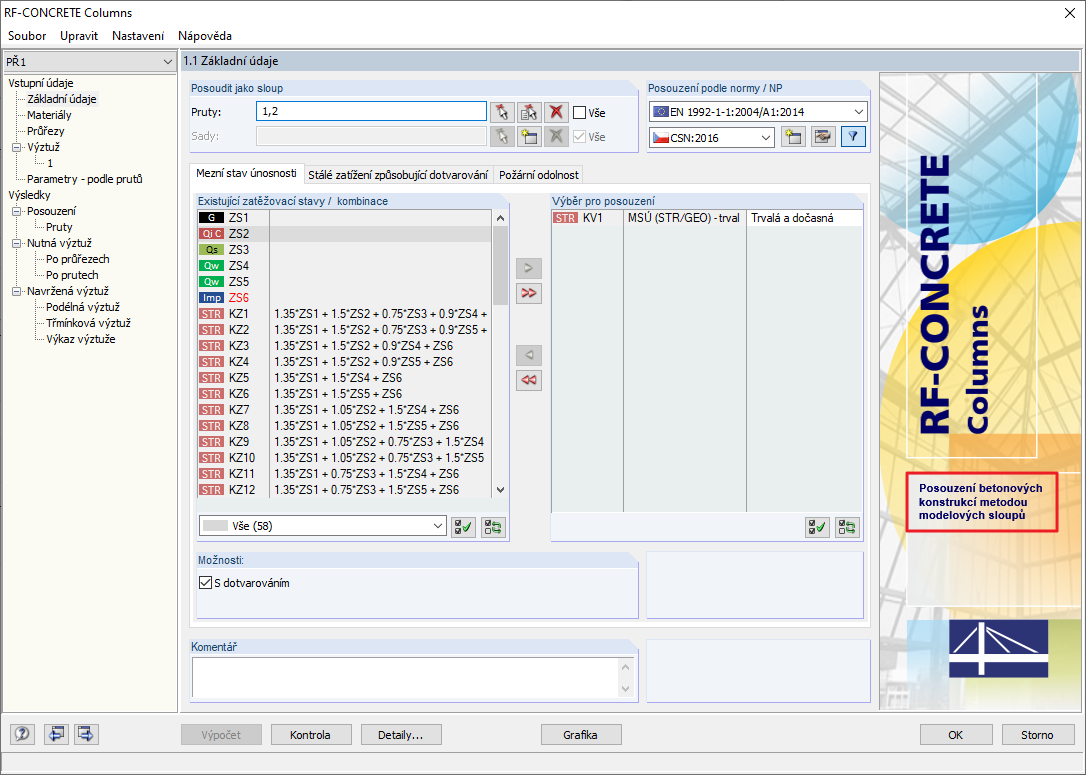Click the Storno button
The image size is (1086, 775).
tap(1037, 735)
